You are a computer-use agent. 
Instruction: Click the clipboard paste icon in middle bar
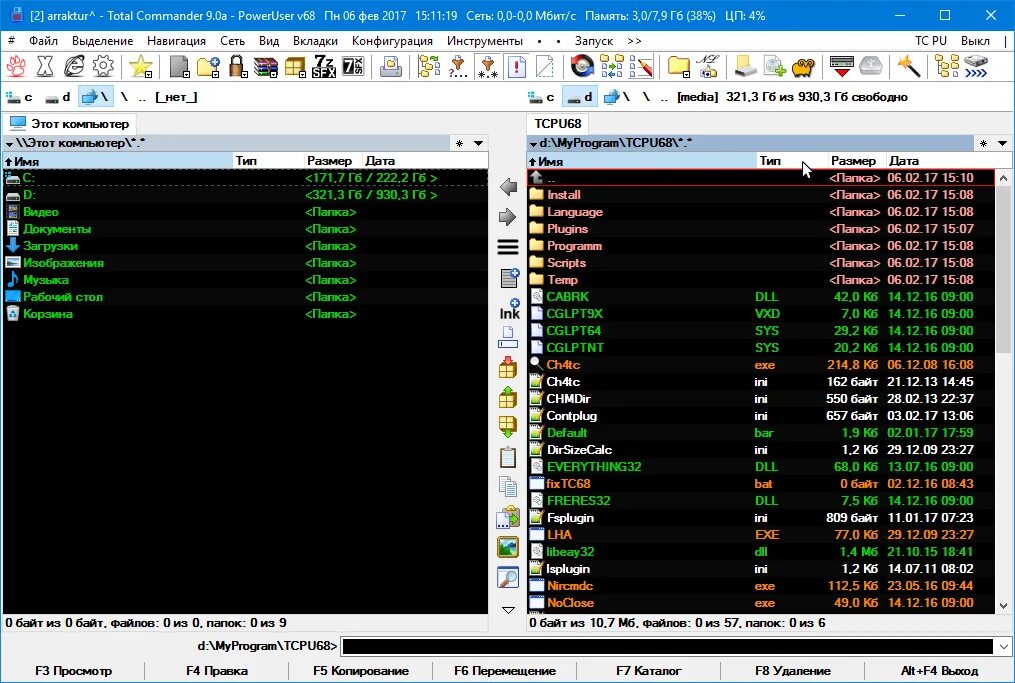(x=508, y=457)
